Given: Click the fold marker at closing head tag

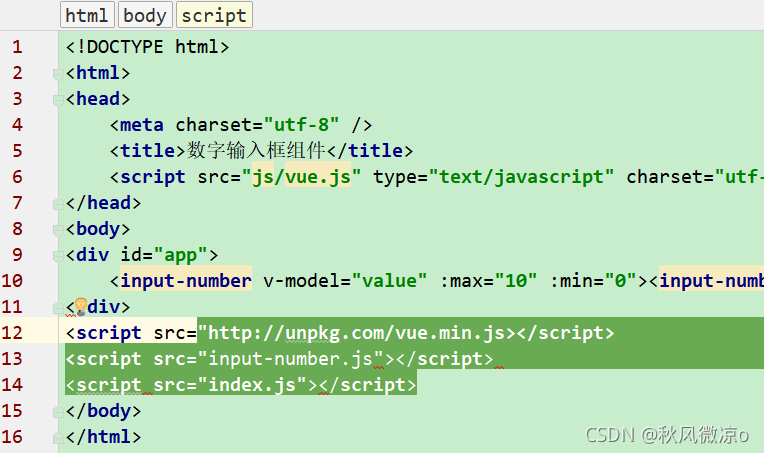Looking at the screenshot, I should point(58,204).
